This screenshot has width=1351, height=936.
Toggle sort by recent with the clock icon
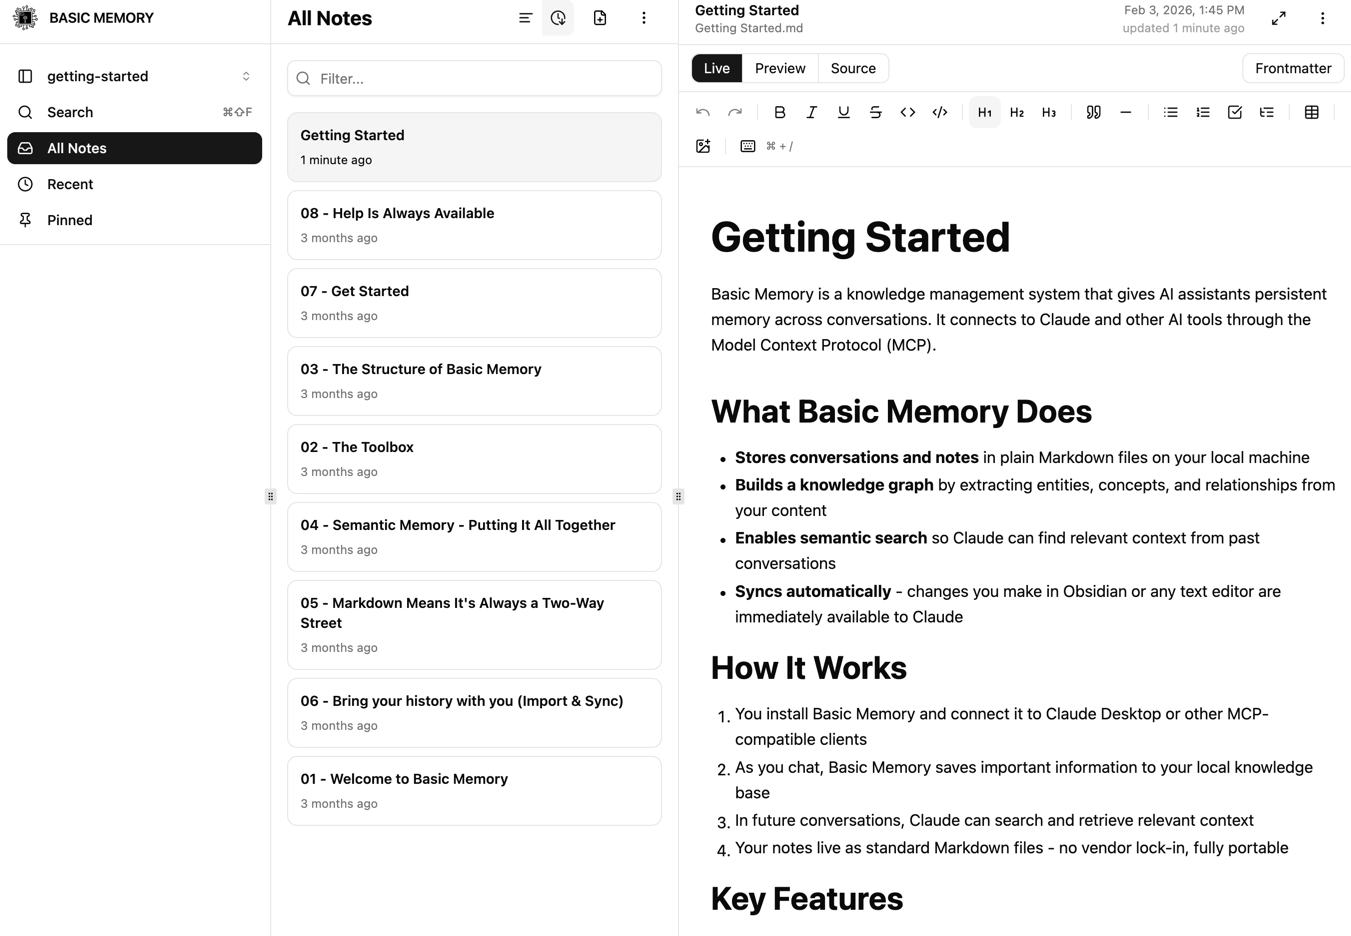pos(558,18)
